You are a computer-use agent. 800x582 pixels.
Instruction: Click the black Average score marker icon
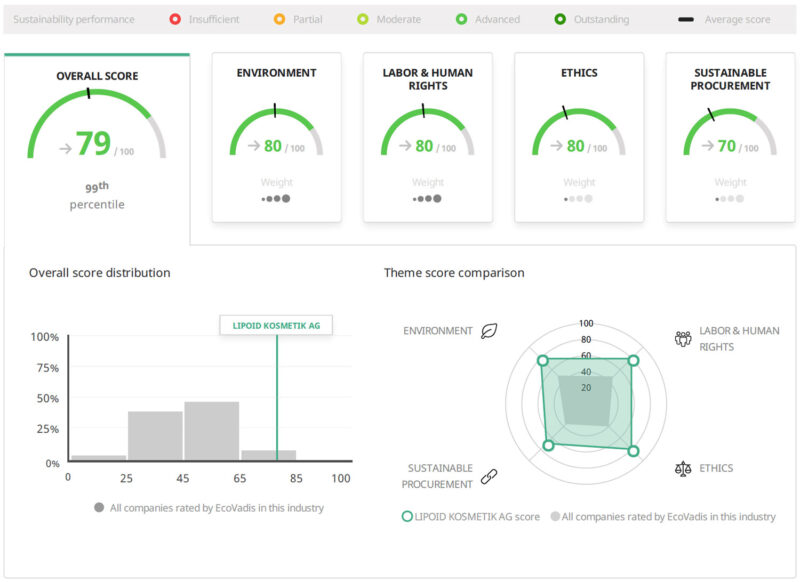(687, 19)
